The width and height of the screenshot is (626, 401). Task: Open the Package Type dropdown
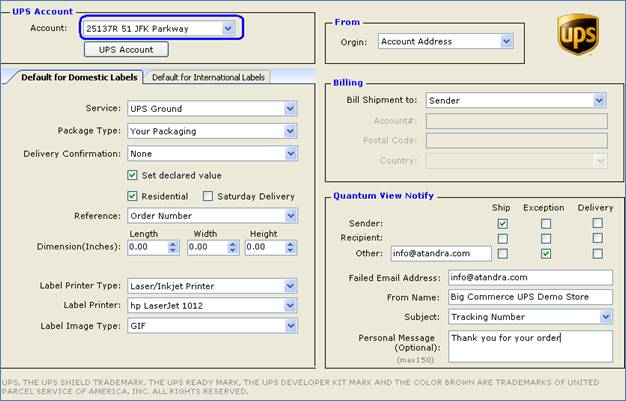point(212,131)
